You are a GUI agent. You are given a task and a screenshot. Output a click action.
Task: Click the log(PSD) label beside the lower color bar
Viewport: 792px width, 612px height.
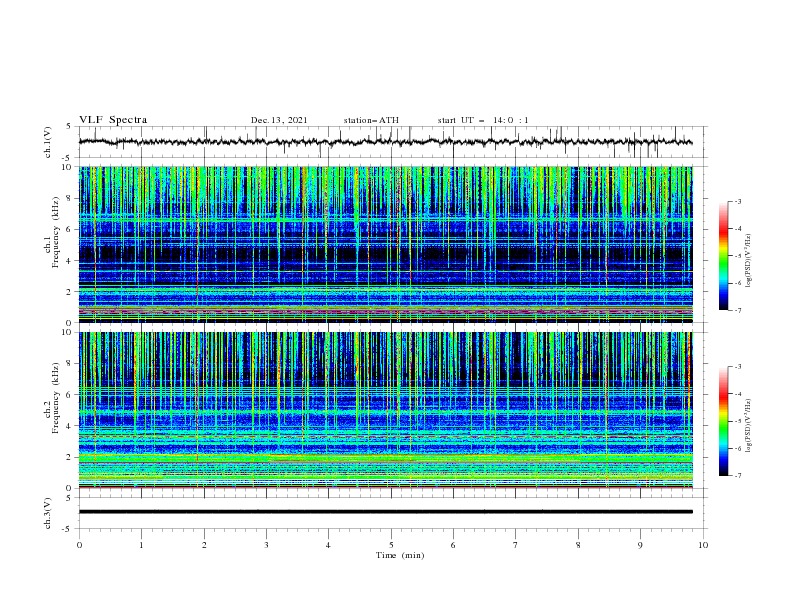[x=748, y=425]
